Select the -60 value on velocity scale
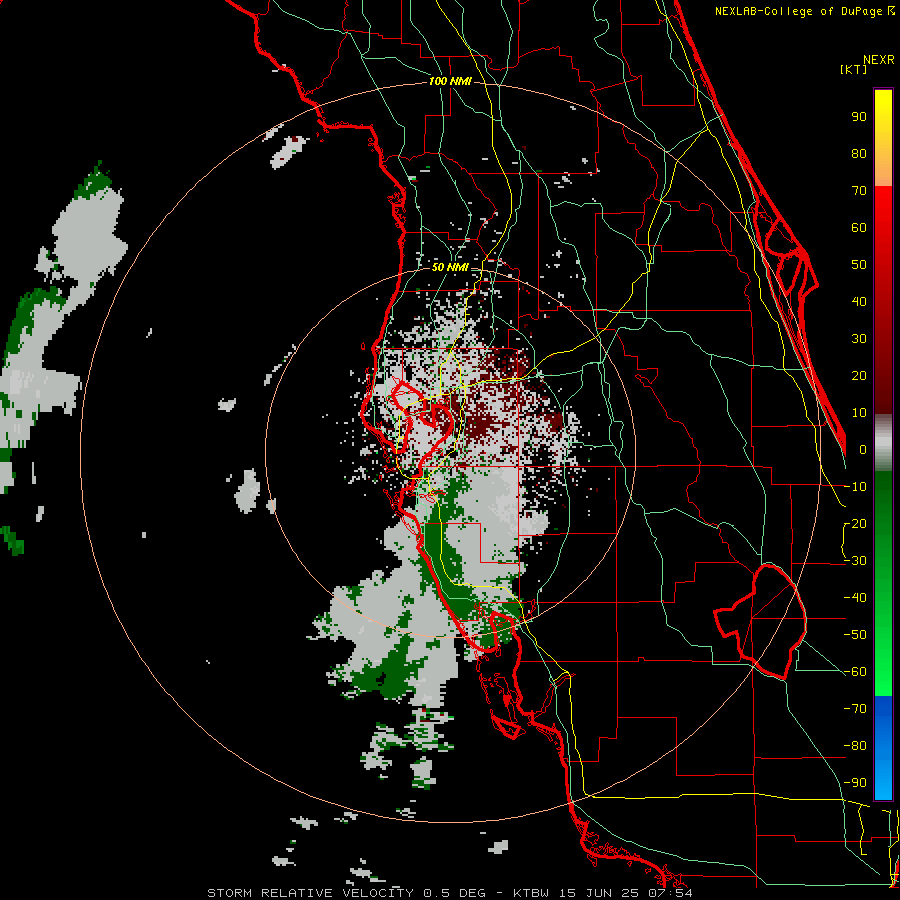The image size is (900, 900). point(855,672)
